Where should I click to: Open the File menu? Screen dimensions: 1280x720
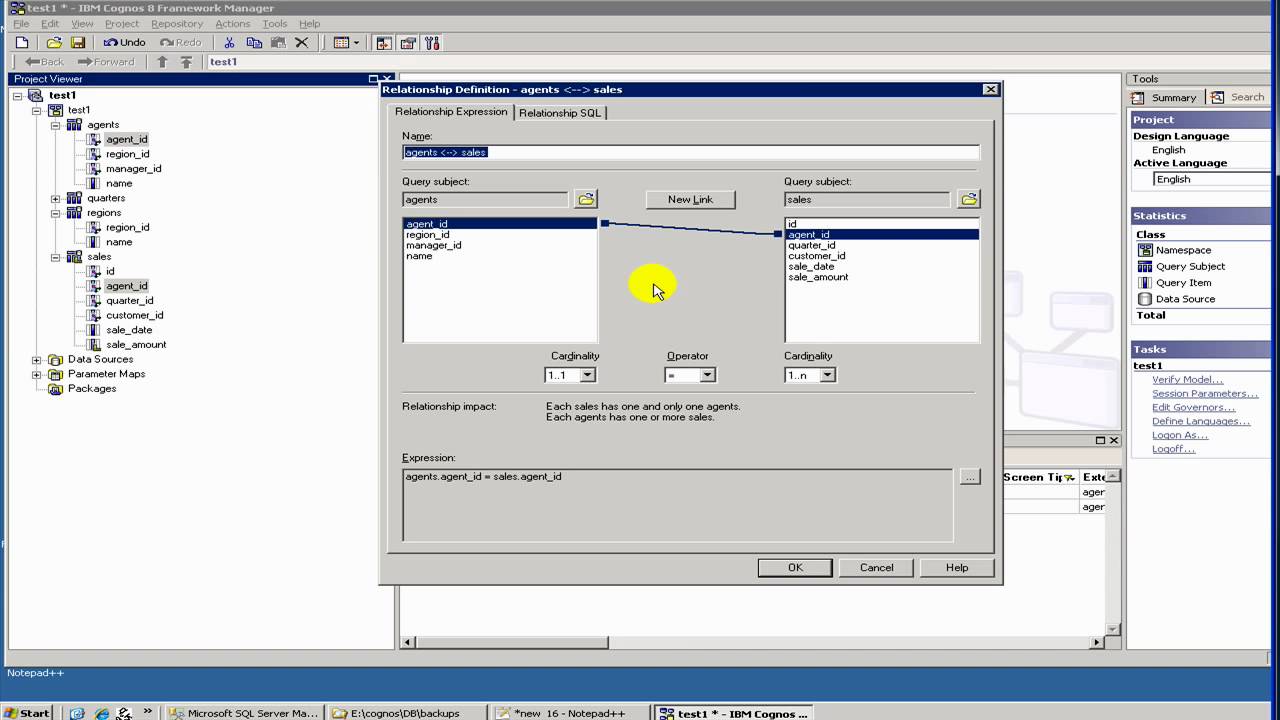point(21,24)
